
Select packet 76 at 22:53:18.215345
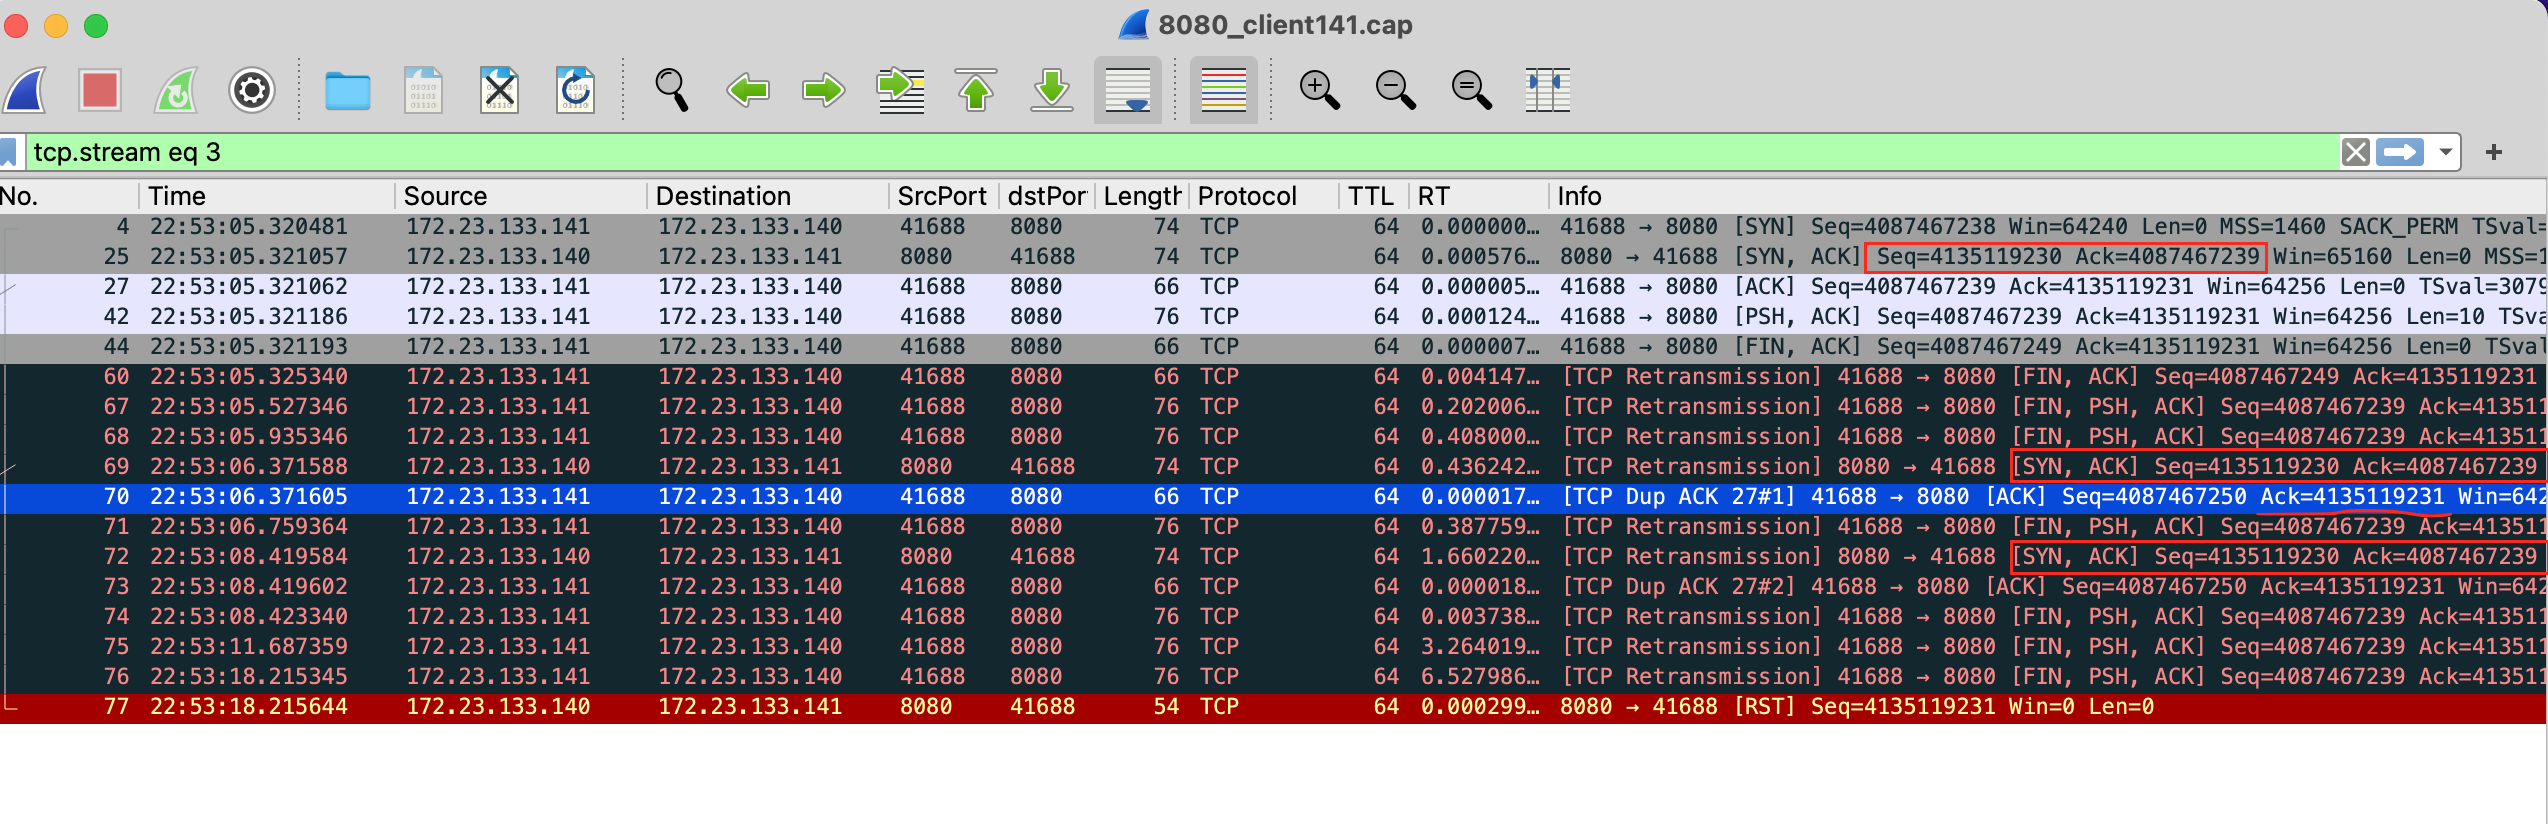(x=1273, y=677)
